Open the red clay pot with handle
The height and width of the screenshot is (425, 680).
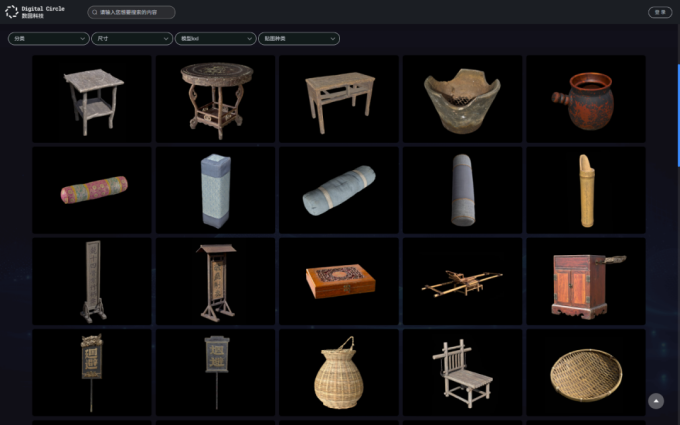(x=586, y=99)
